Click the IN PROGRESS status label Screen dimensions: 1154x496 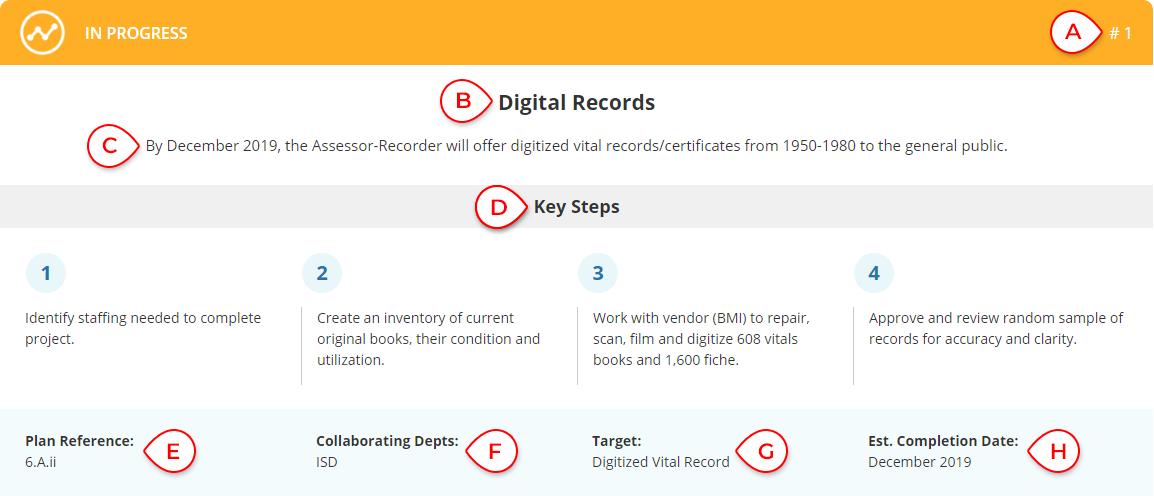tap(136, 33)
